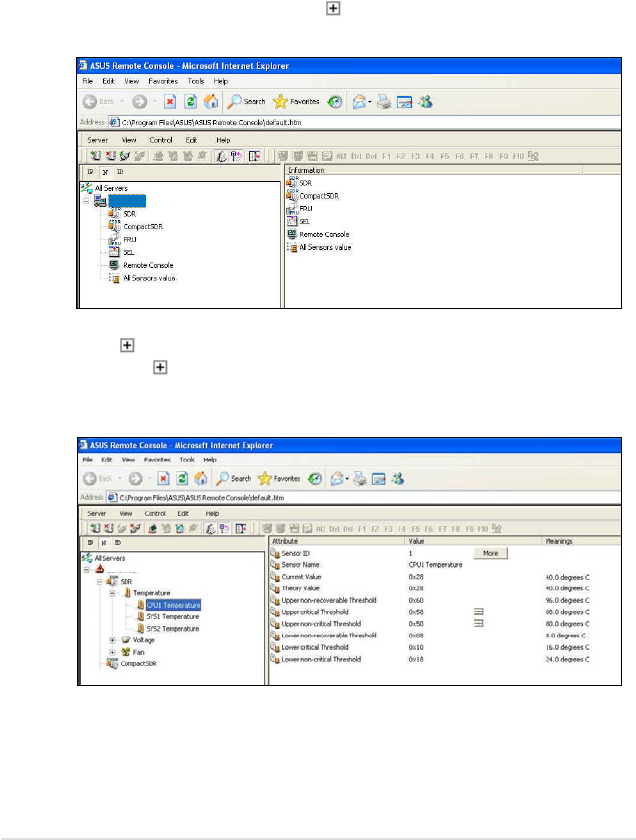This screenshot has width=636, height=840.
Task: Select All Sensors value in upper tree
Action: pyautogui.click(x=149, y=278)
